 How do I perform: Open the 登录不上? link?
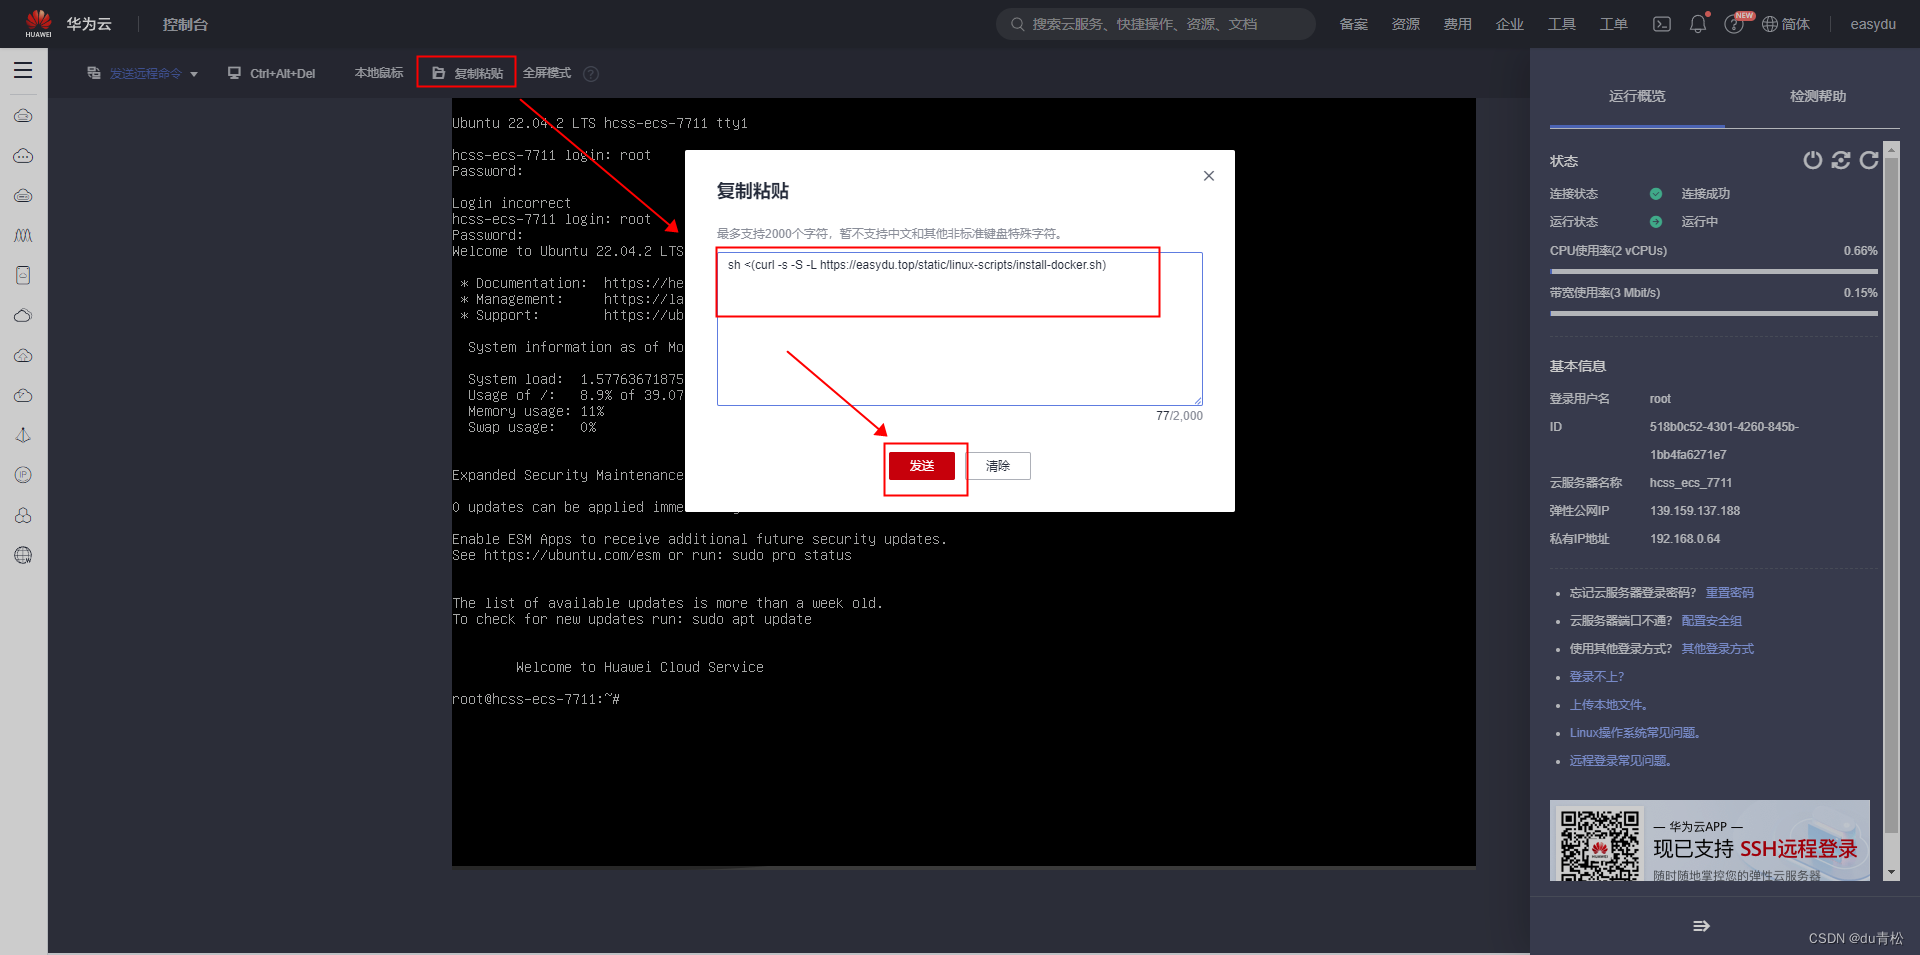(1597, 677)
